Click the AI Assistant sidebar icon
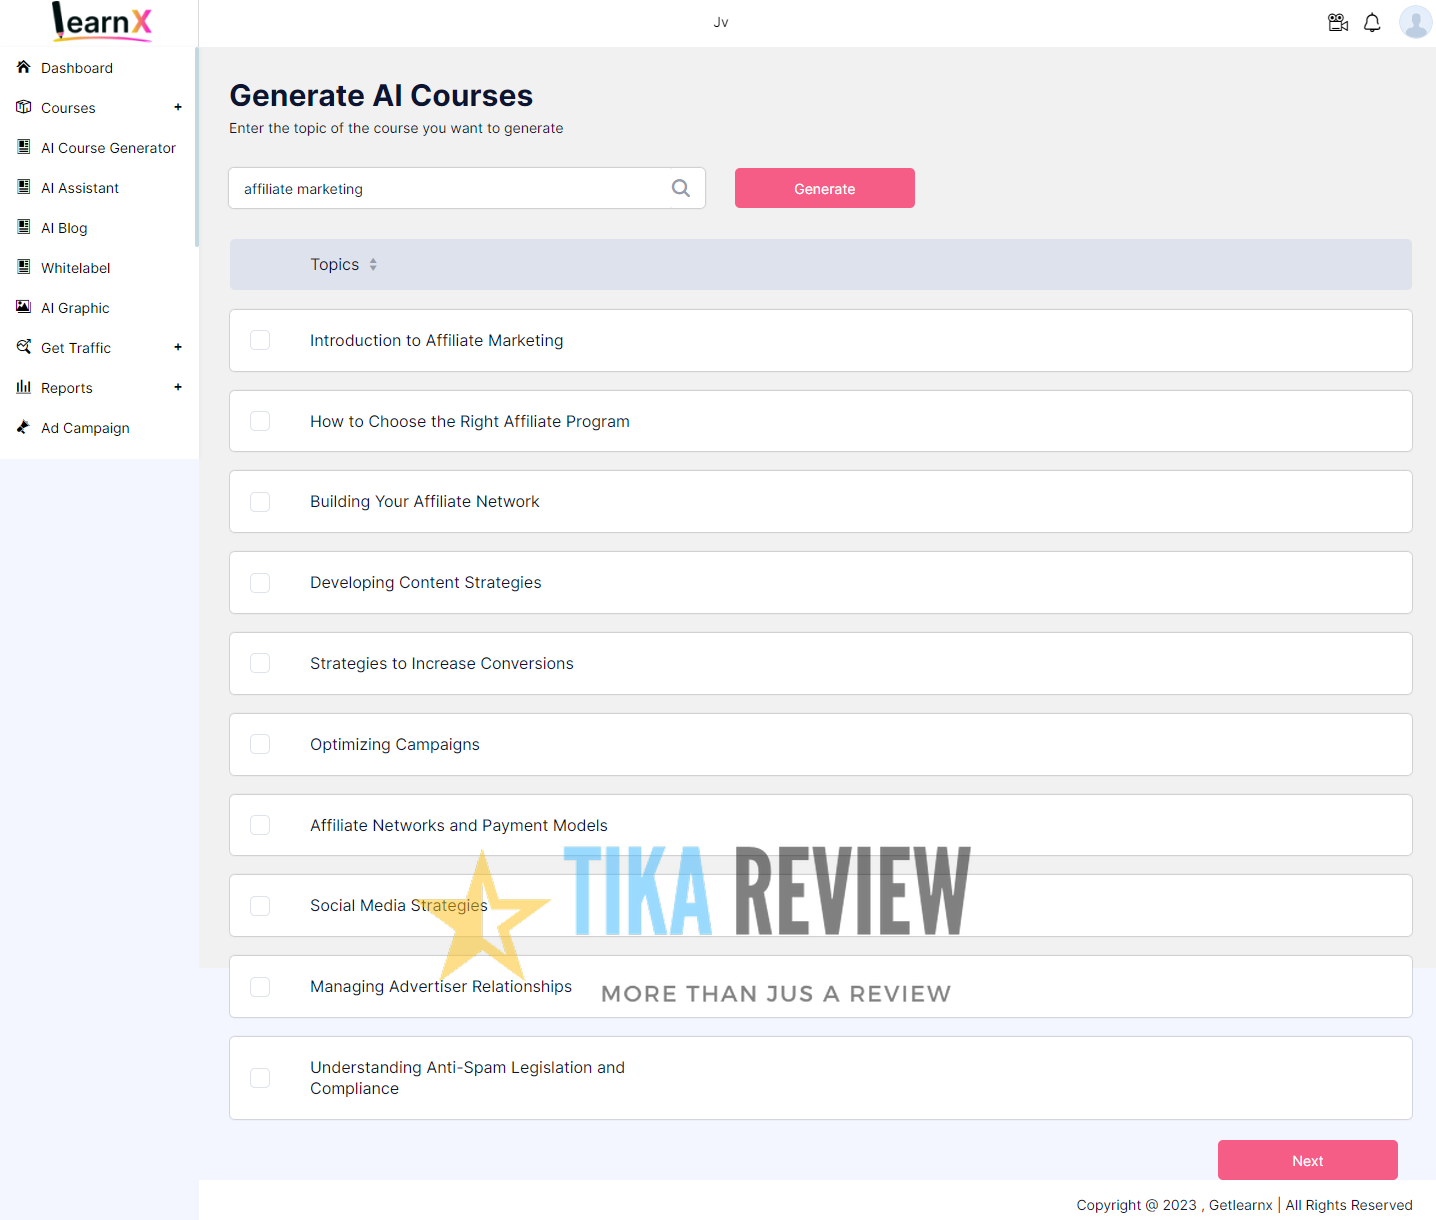Image resolution: width=1436 pixels, height=1220 pixels. point(23,187)
